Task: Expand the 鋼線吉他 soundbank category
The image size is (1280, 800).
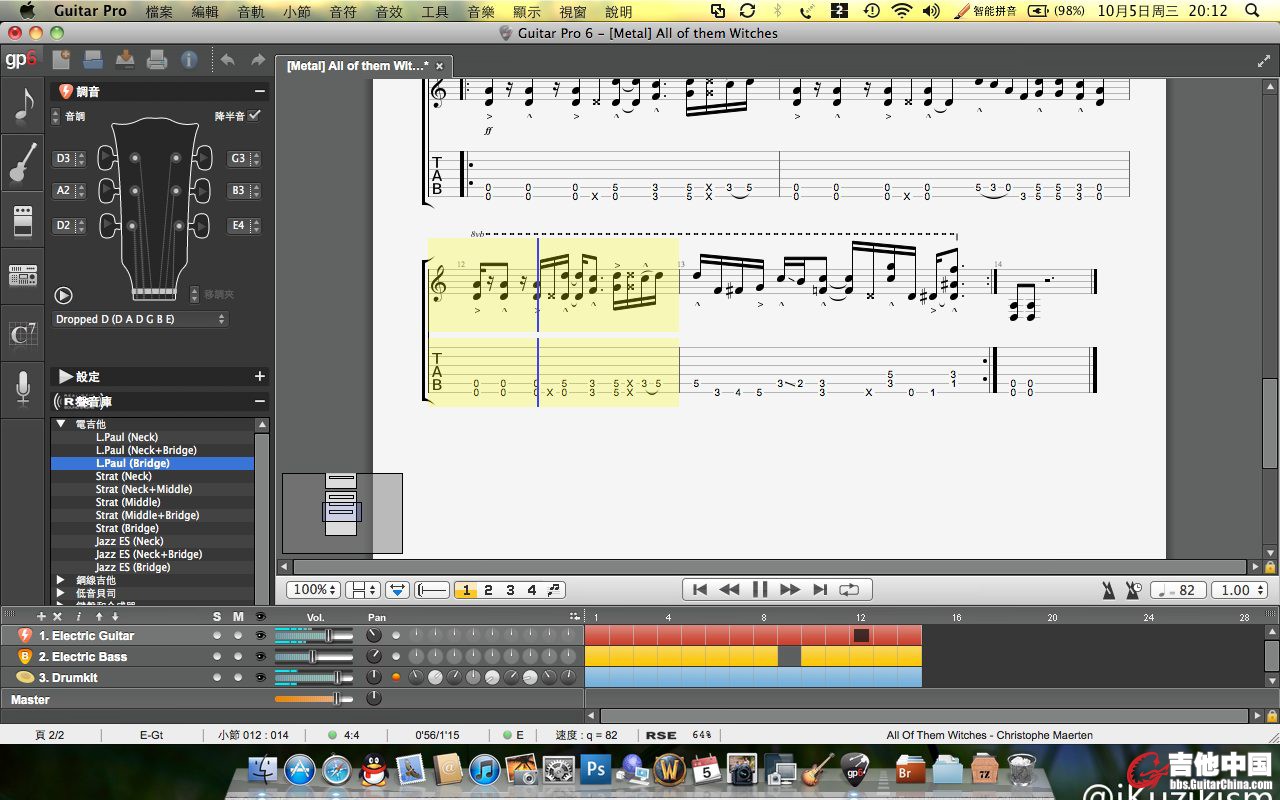Action: [x=61, y=580]
